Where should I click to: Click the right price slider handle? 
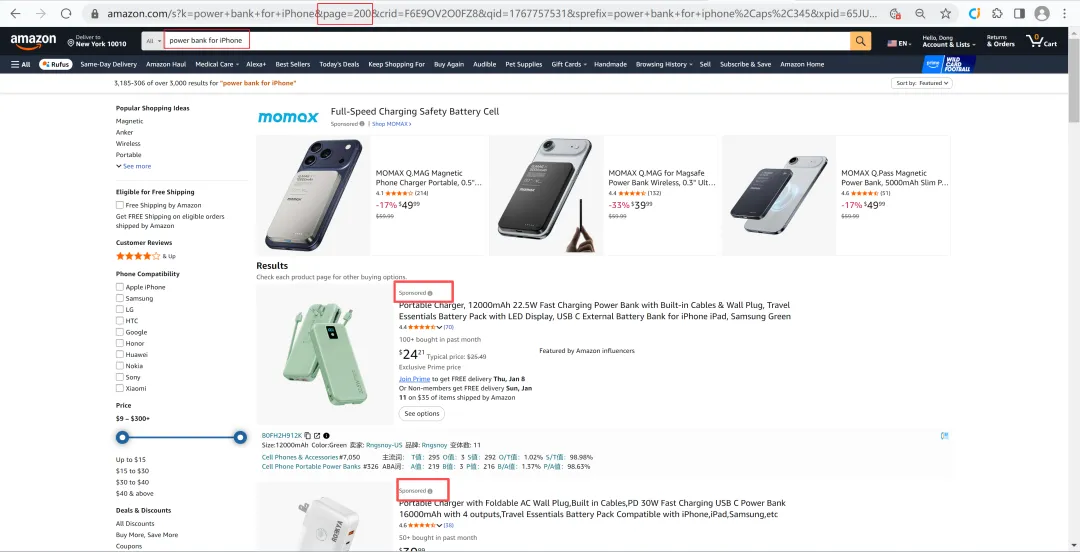pos(240,437)
